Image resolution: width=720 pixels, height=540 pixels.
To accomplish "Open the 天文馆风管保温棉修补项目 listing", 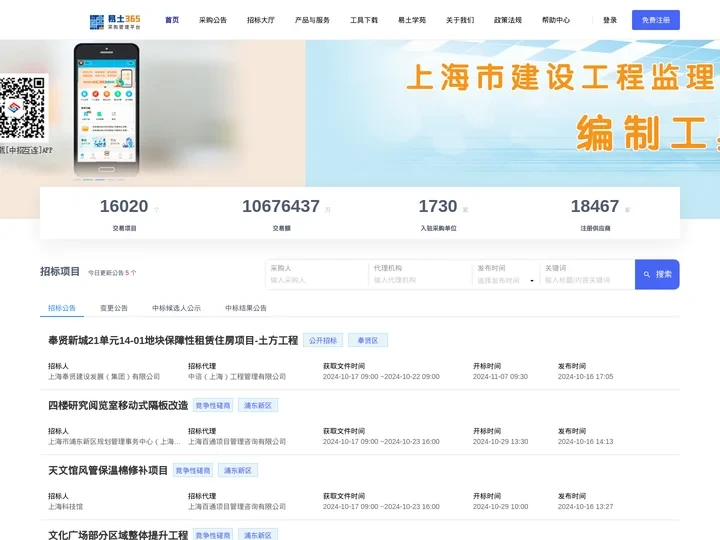I will point(108,470).
